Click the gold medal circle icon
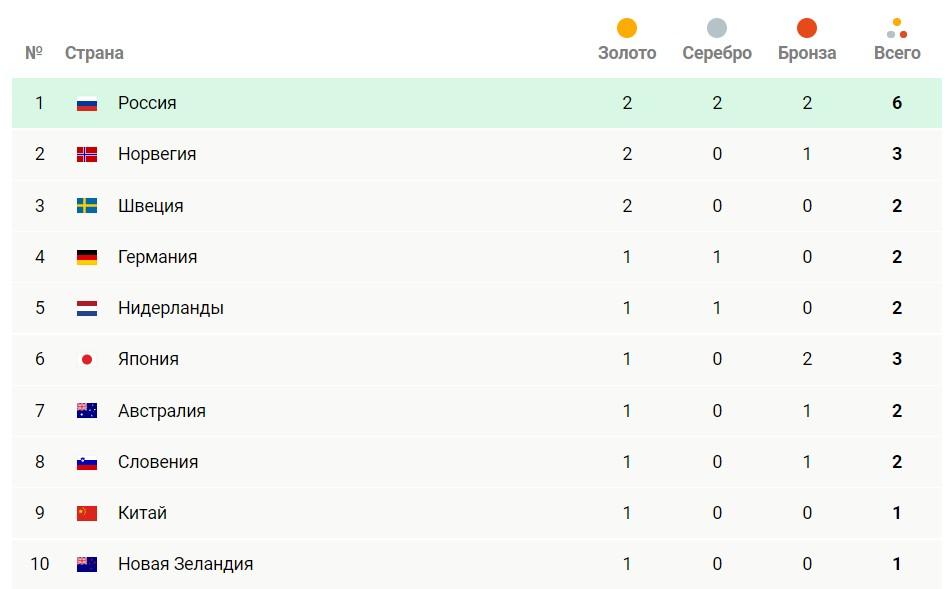945x589 pixels. pyautogui.click(x=627, y=28)
